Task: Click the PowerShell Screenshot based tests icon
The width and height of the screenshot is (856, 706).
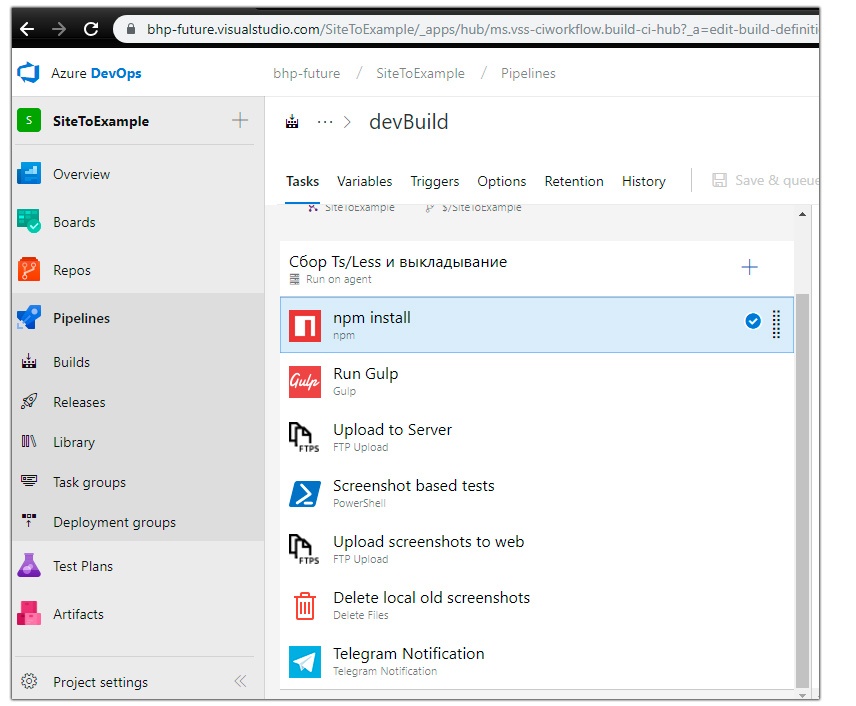Action: tap(305, 493)
